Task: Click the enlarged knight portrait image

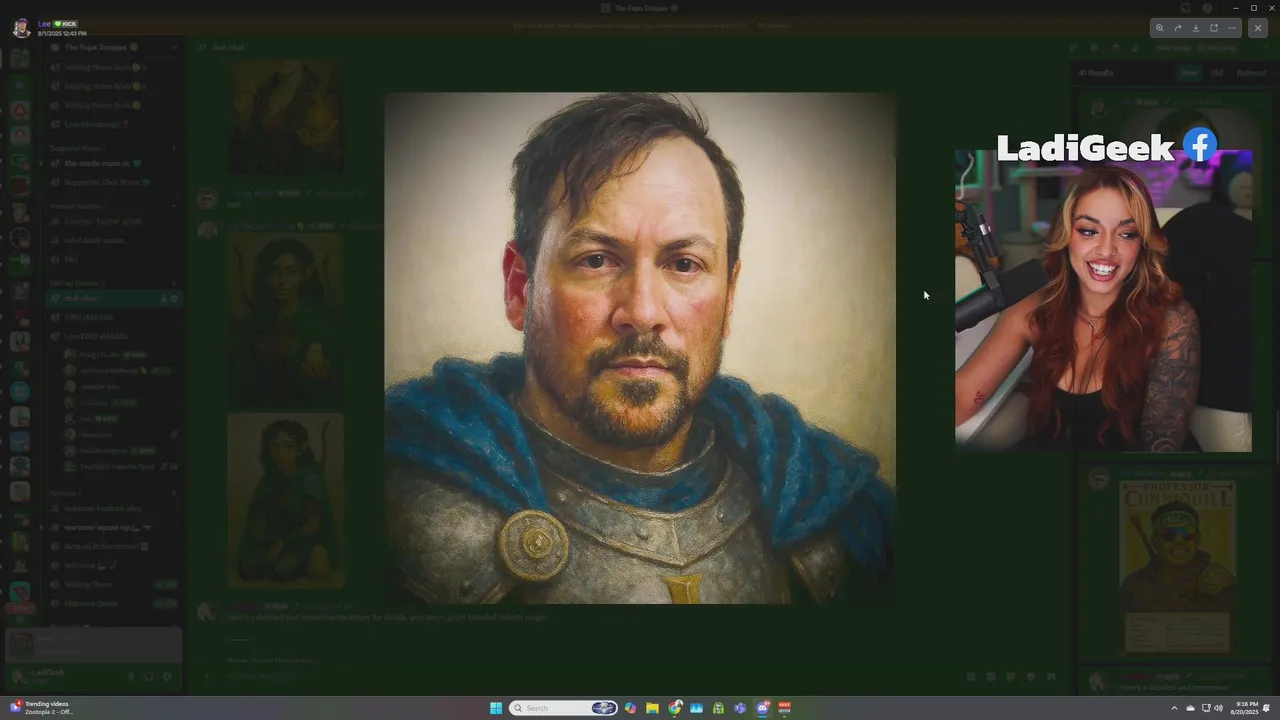Action: pyautogui.click(x=640, y=348)
